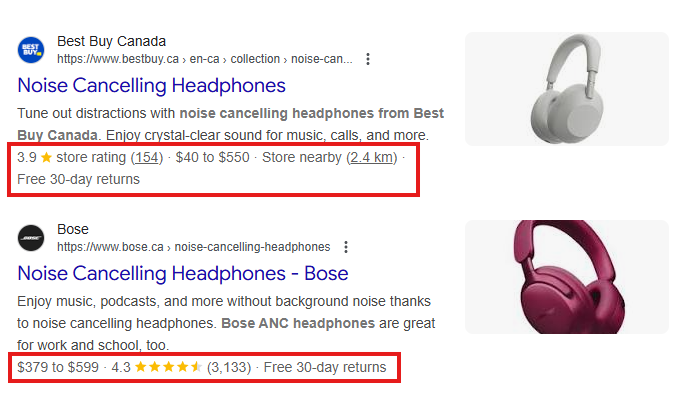The image size is (684, 397).
Task: Click Free 30-day returns under Best Buy result
Action: [x=79, y=179]
